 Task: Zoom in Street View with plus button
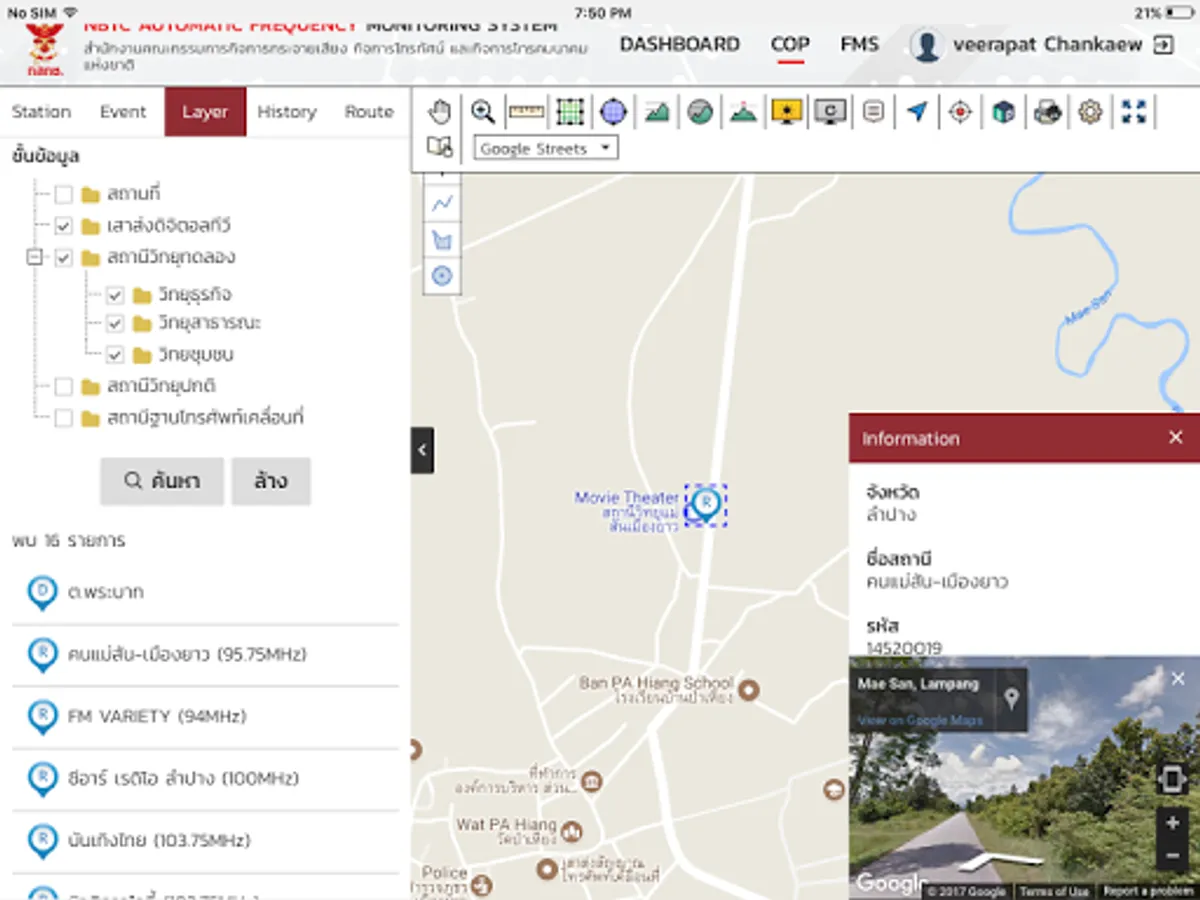(x=1172, y=824)
